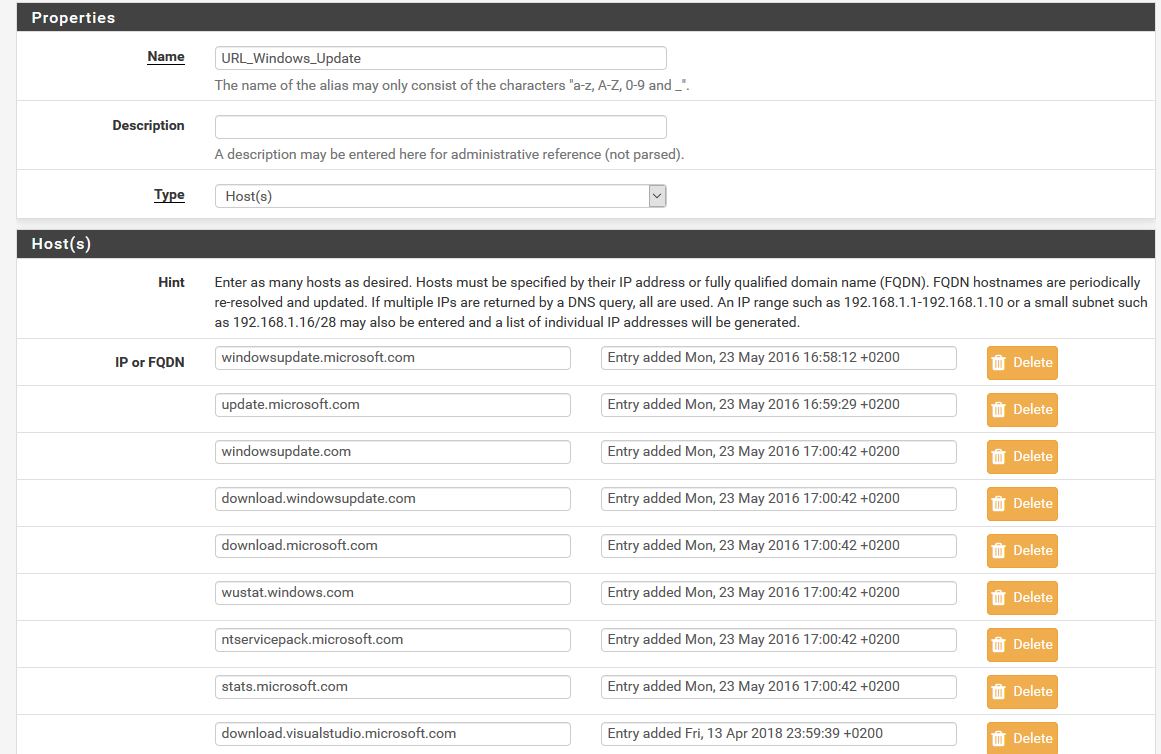Screen dimensions: 1161x754
Task: Click trash icon for windowsupdate.com row
Action: tap(998, 457)
